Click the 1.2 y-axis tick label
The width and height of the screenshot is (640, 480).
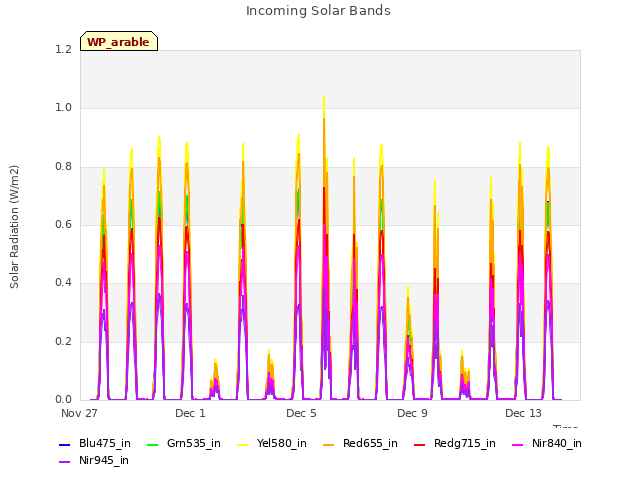[63, 50]
